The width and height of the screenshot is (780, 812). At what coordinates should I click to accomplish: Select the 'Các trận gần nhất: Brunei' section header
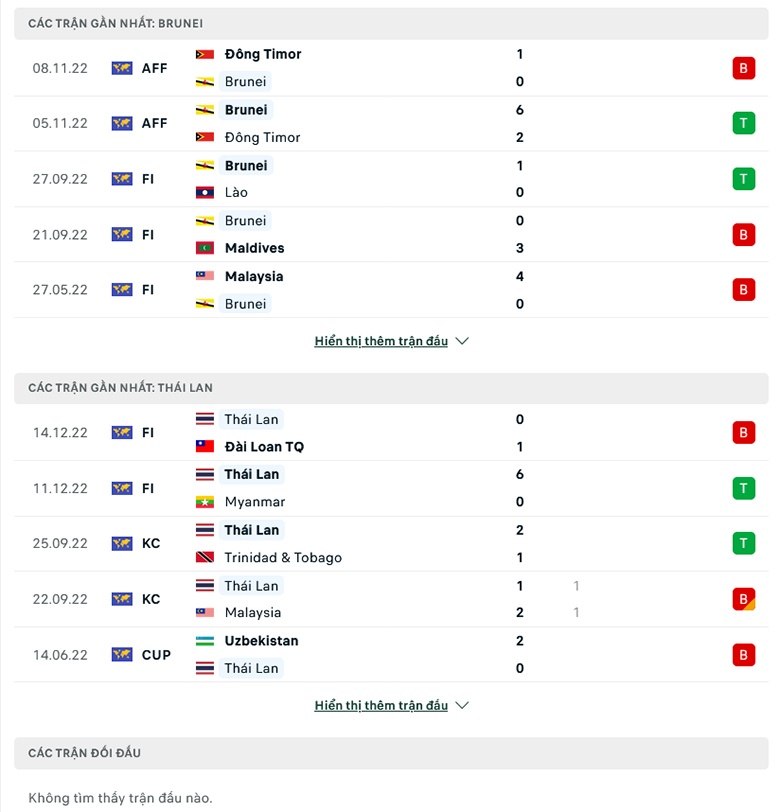click(391, 23)
